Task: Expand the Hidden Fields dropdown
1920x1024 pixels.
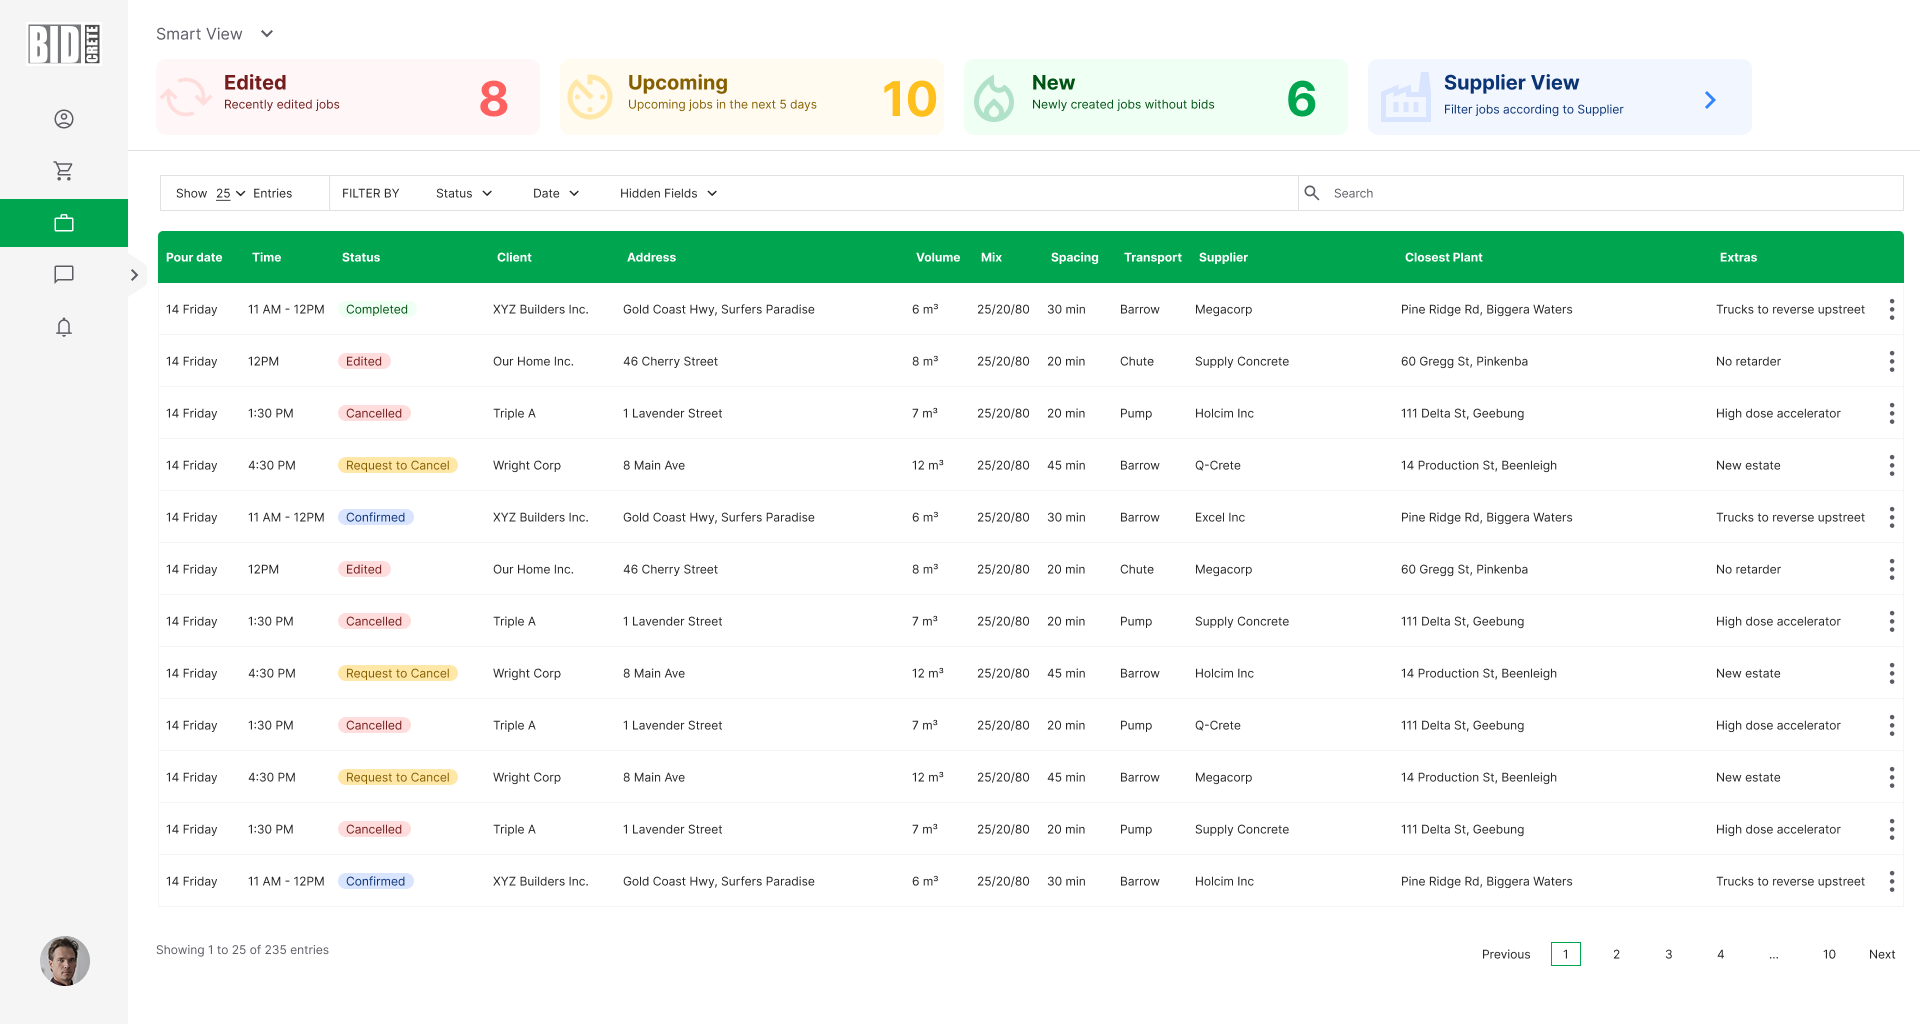Action: click(x=668, y=193)
